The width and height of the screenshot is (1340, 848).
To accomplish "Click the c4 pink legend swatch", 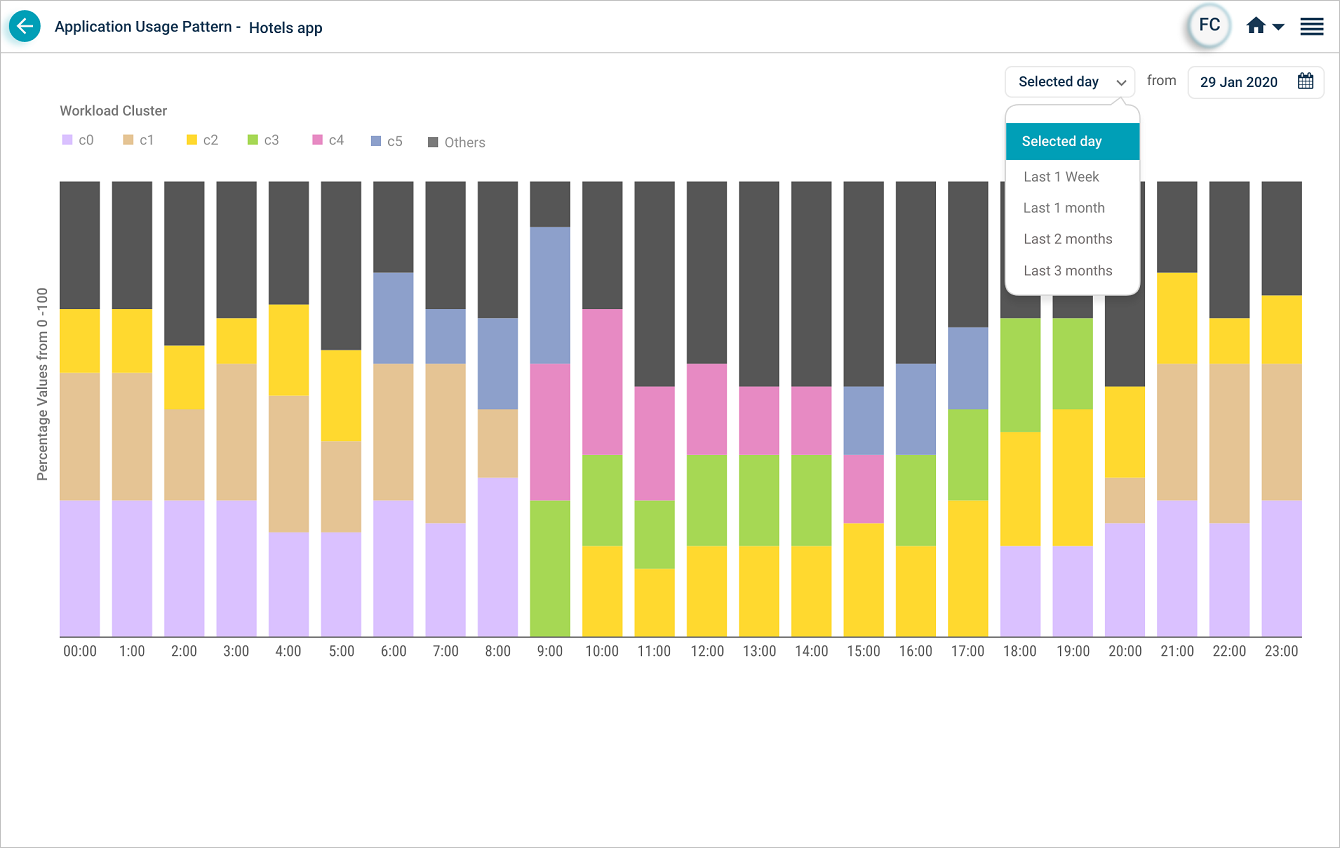I will [x=318, y=141].
